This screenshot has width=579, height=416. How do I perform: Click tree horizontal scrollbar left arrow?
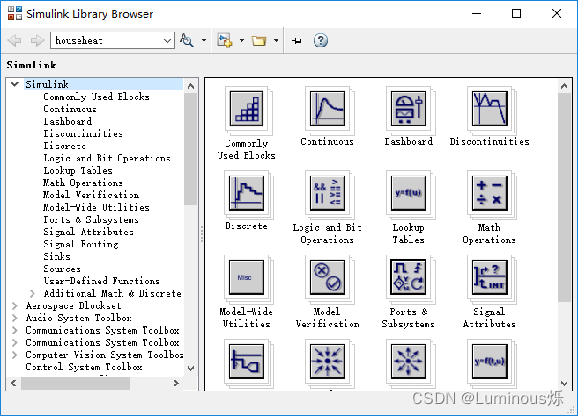[14, 383]
